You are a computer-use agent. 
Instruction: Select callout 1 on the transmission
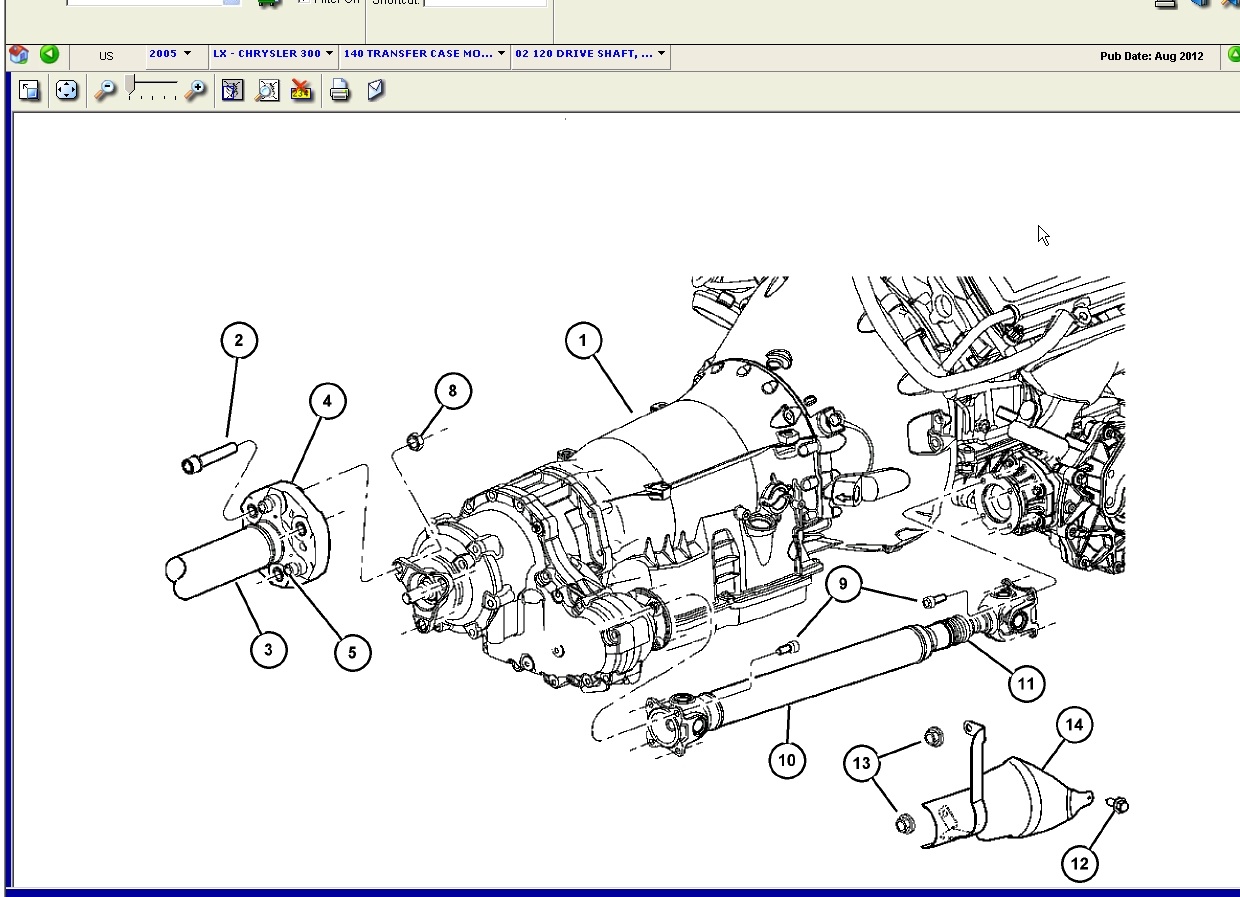[x=583, y=340]
